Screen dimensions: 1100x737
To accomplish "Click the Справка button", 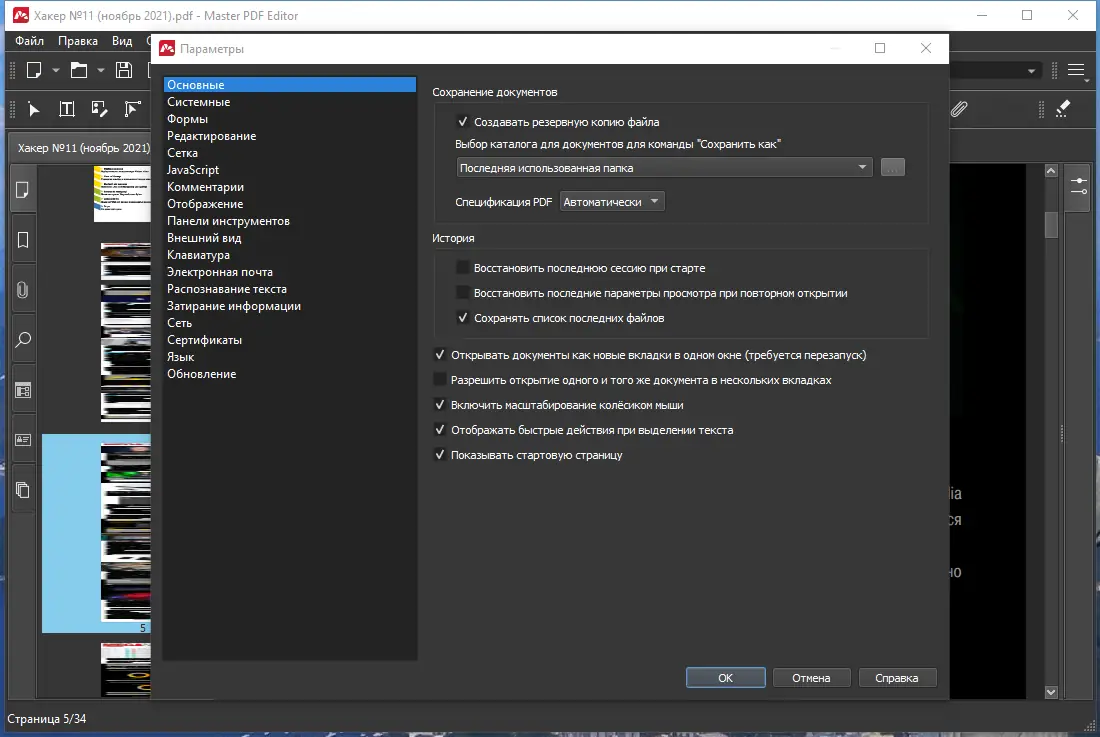I will coord(897,678).
